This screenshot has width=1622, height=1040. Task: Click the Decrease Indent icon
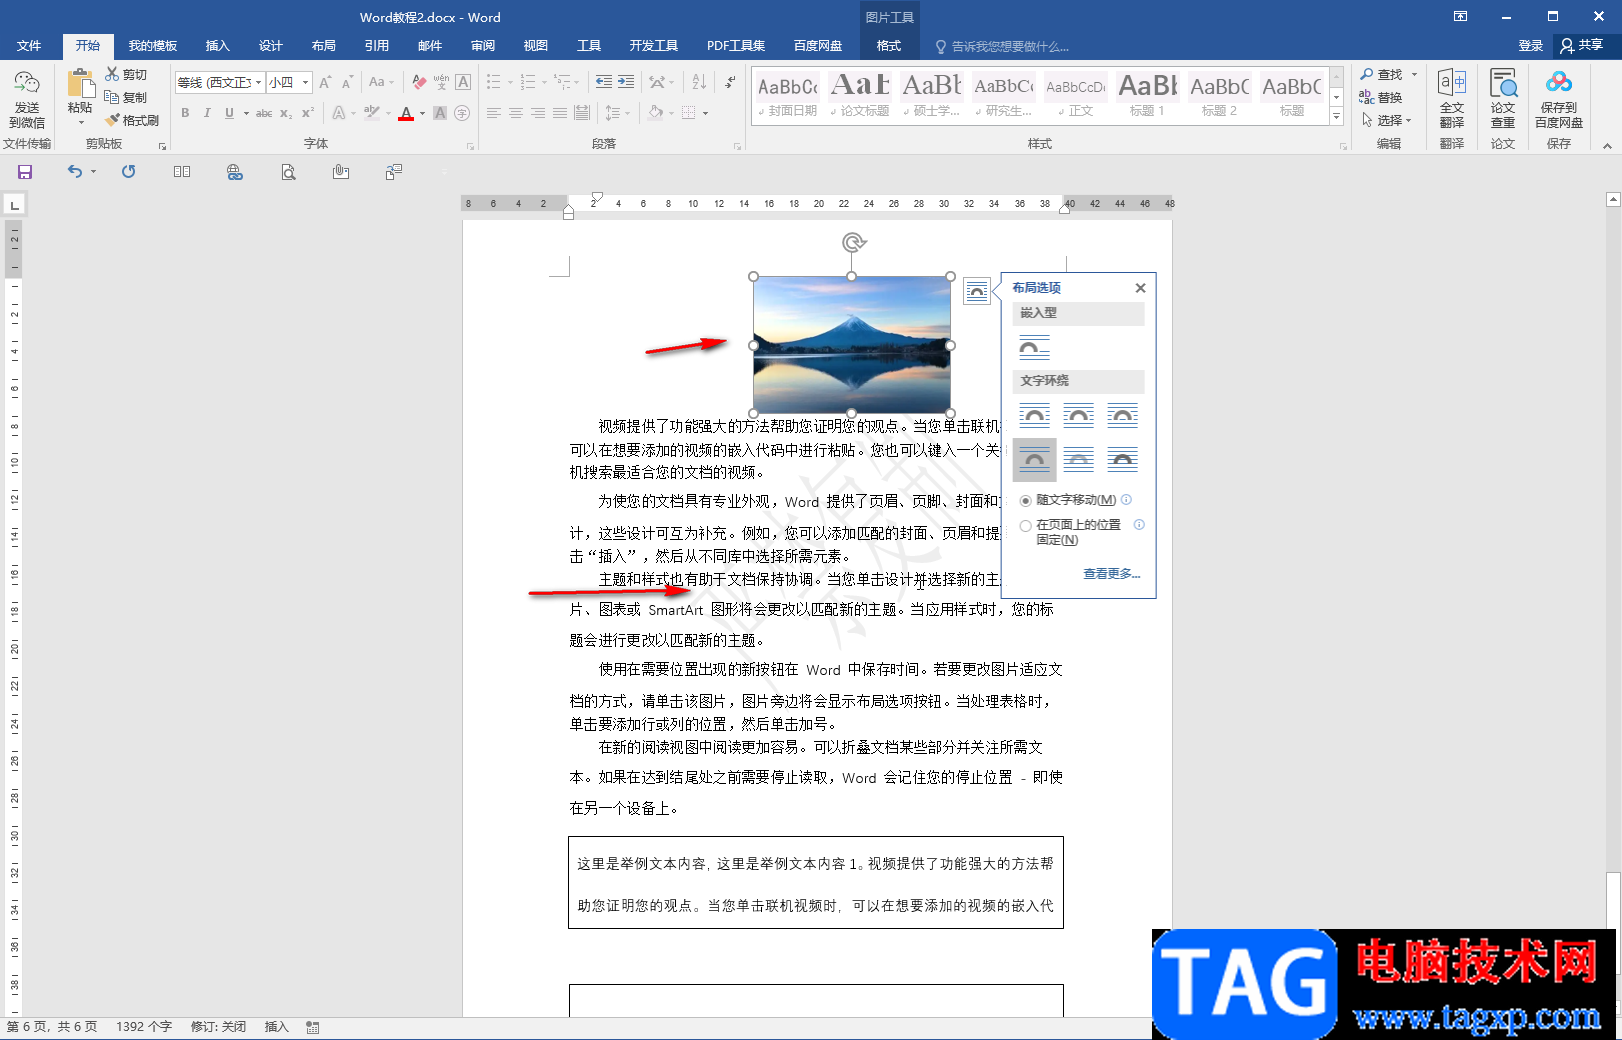[604, 82]
